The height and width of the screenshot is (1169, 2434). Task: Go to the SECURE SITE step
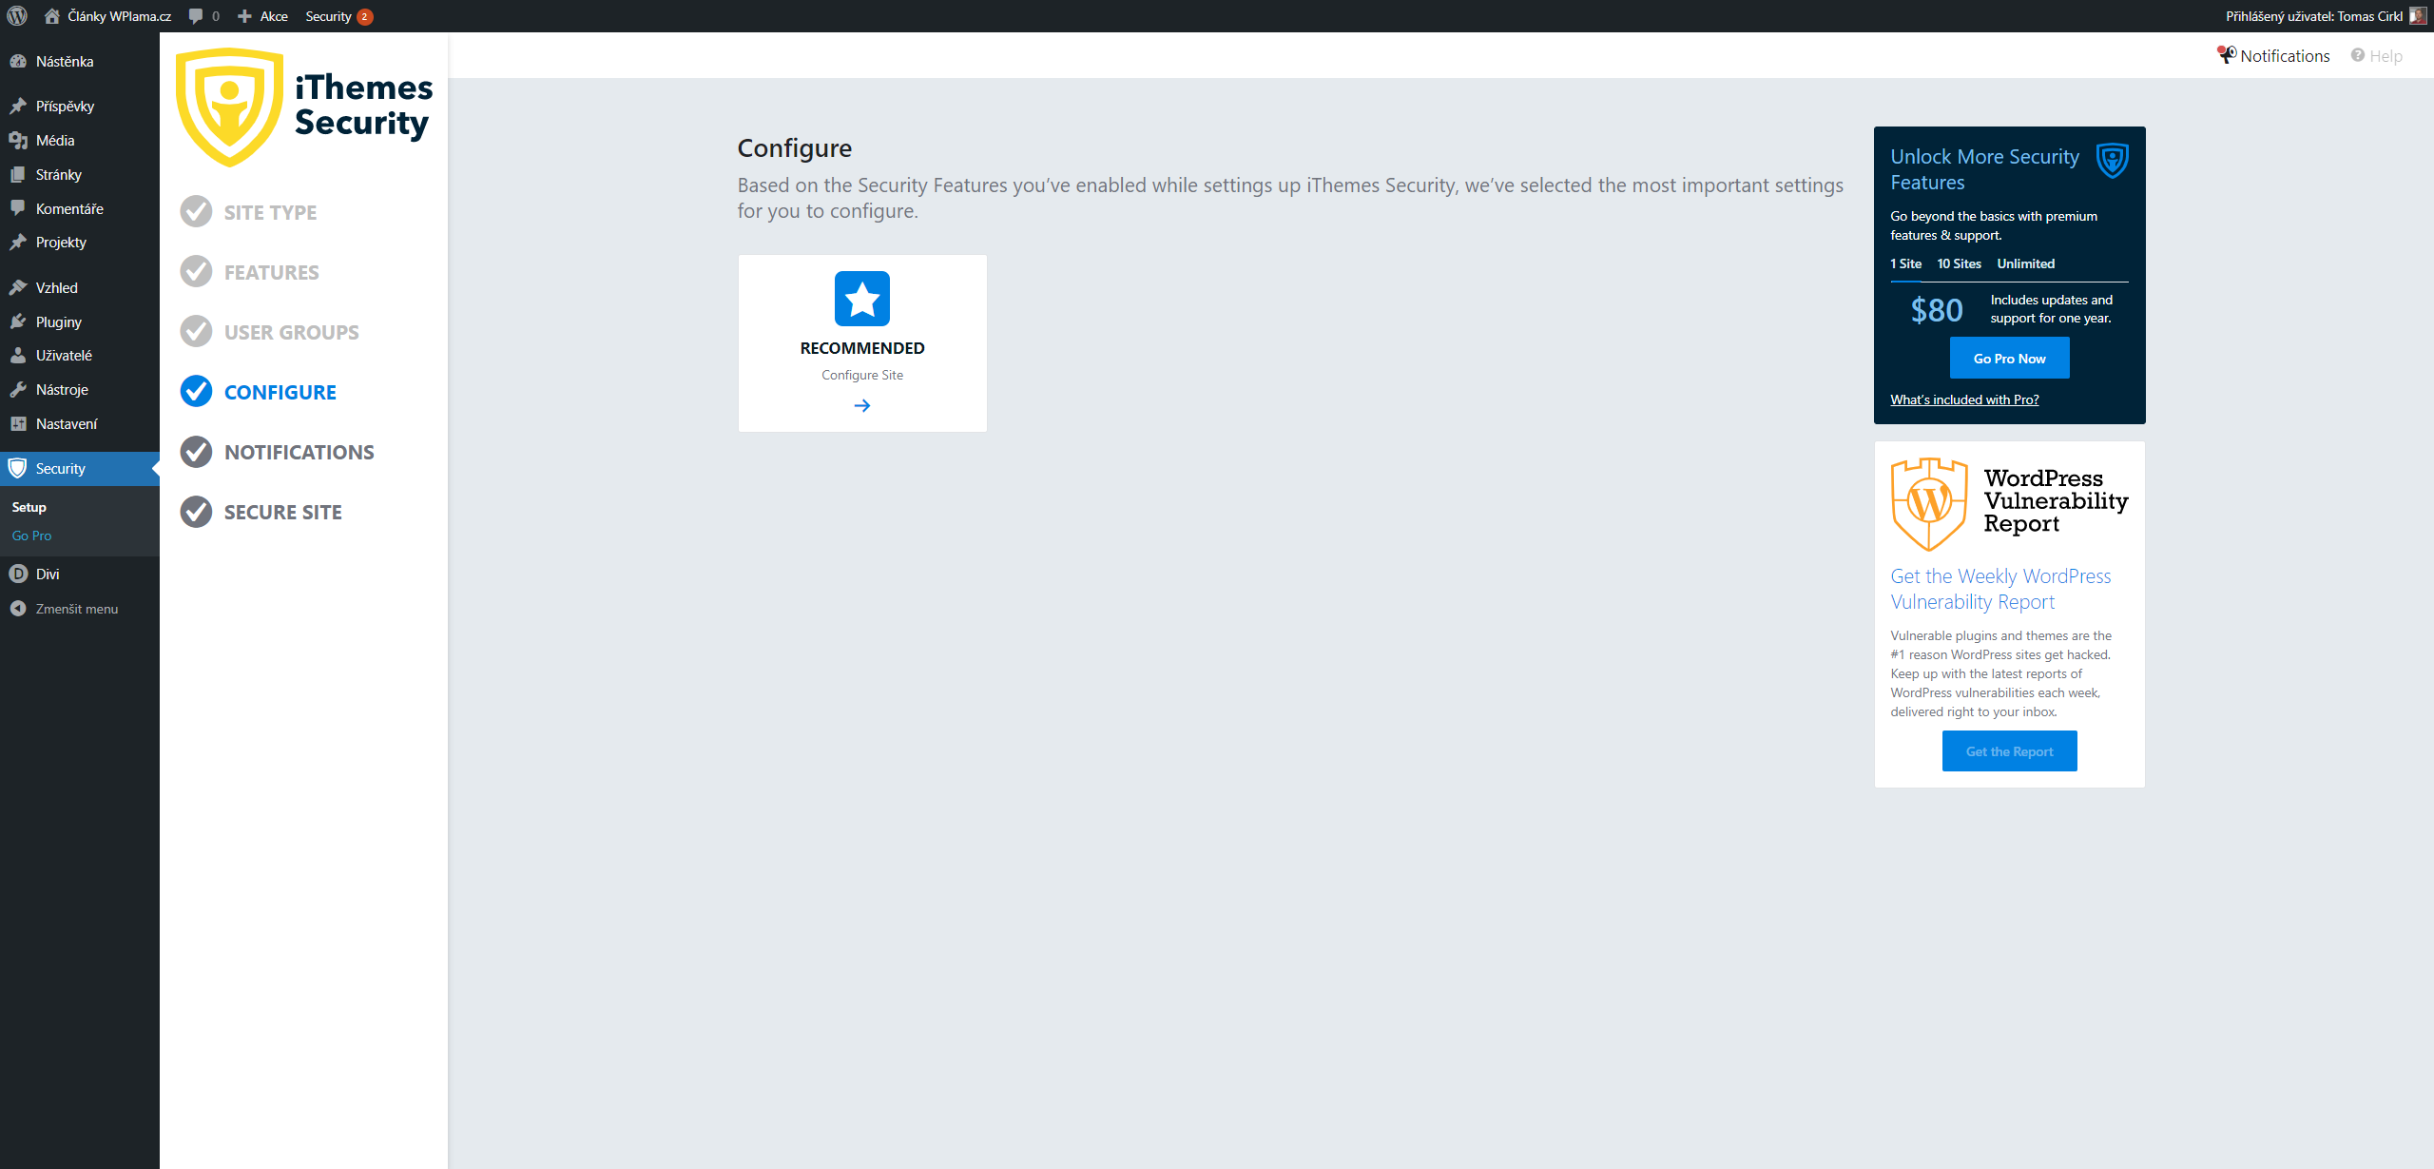[x=283, y=512]
